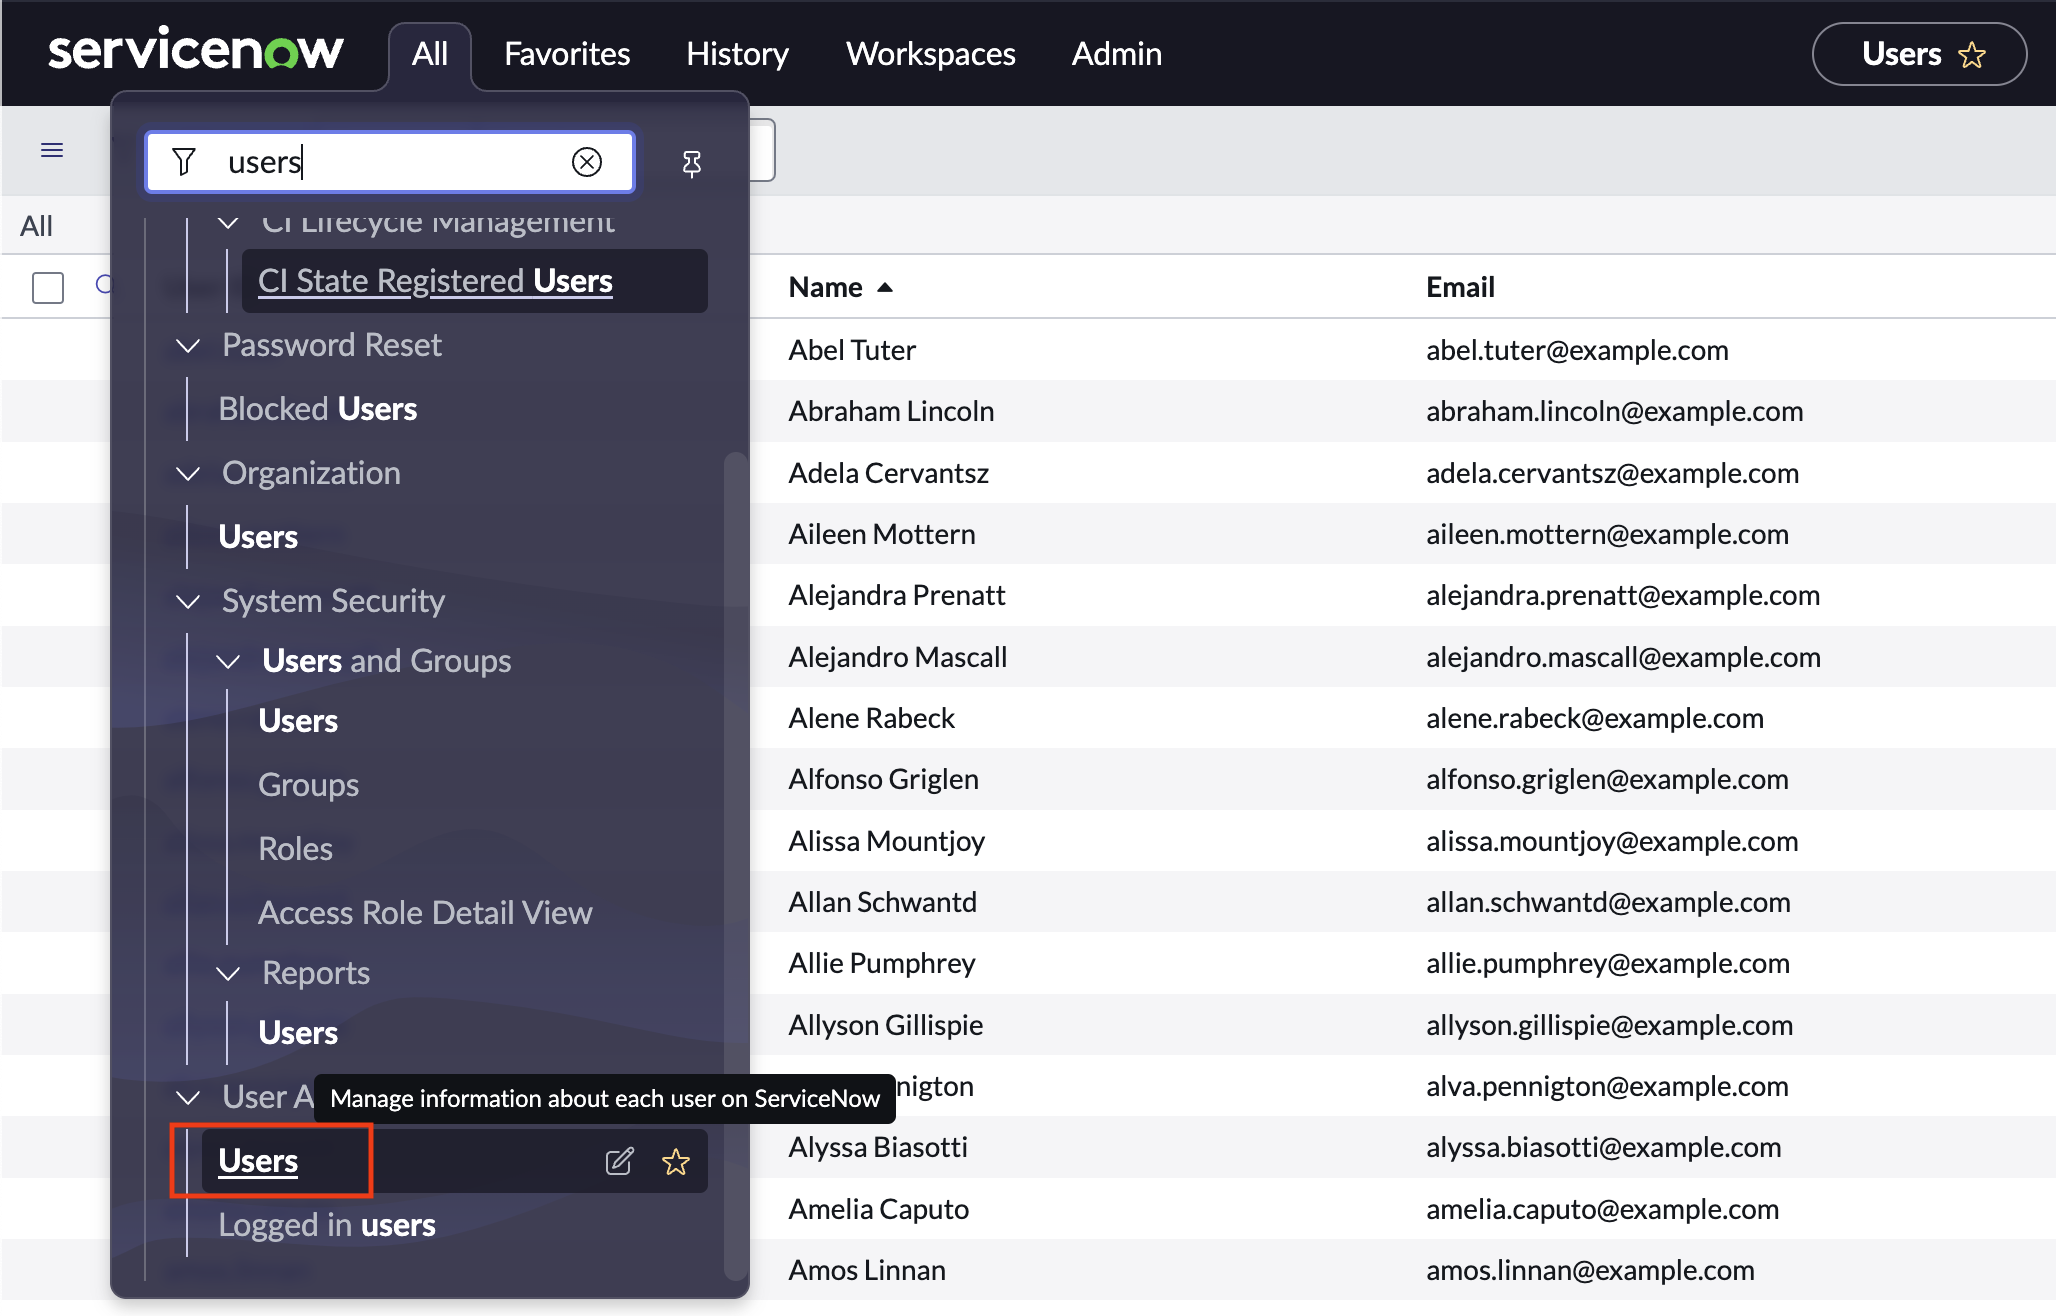The width and height of the screenshot is (2056, 1316).
Task: Collapse the Reports subsection
Action: (228, 974)
